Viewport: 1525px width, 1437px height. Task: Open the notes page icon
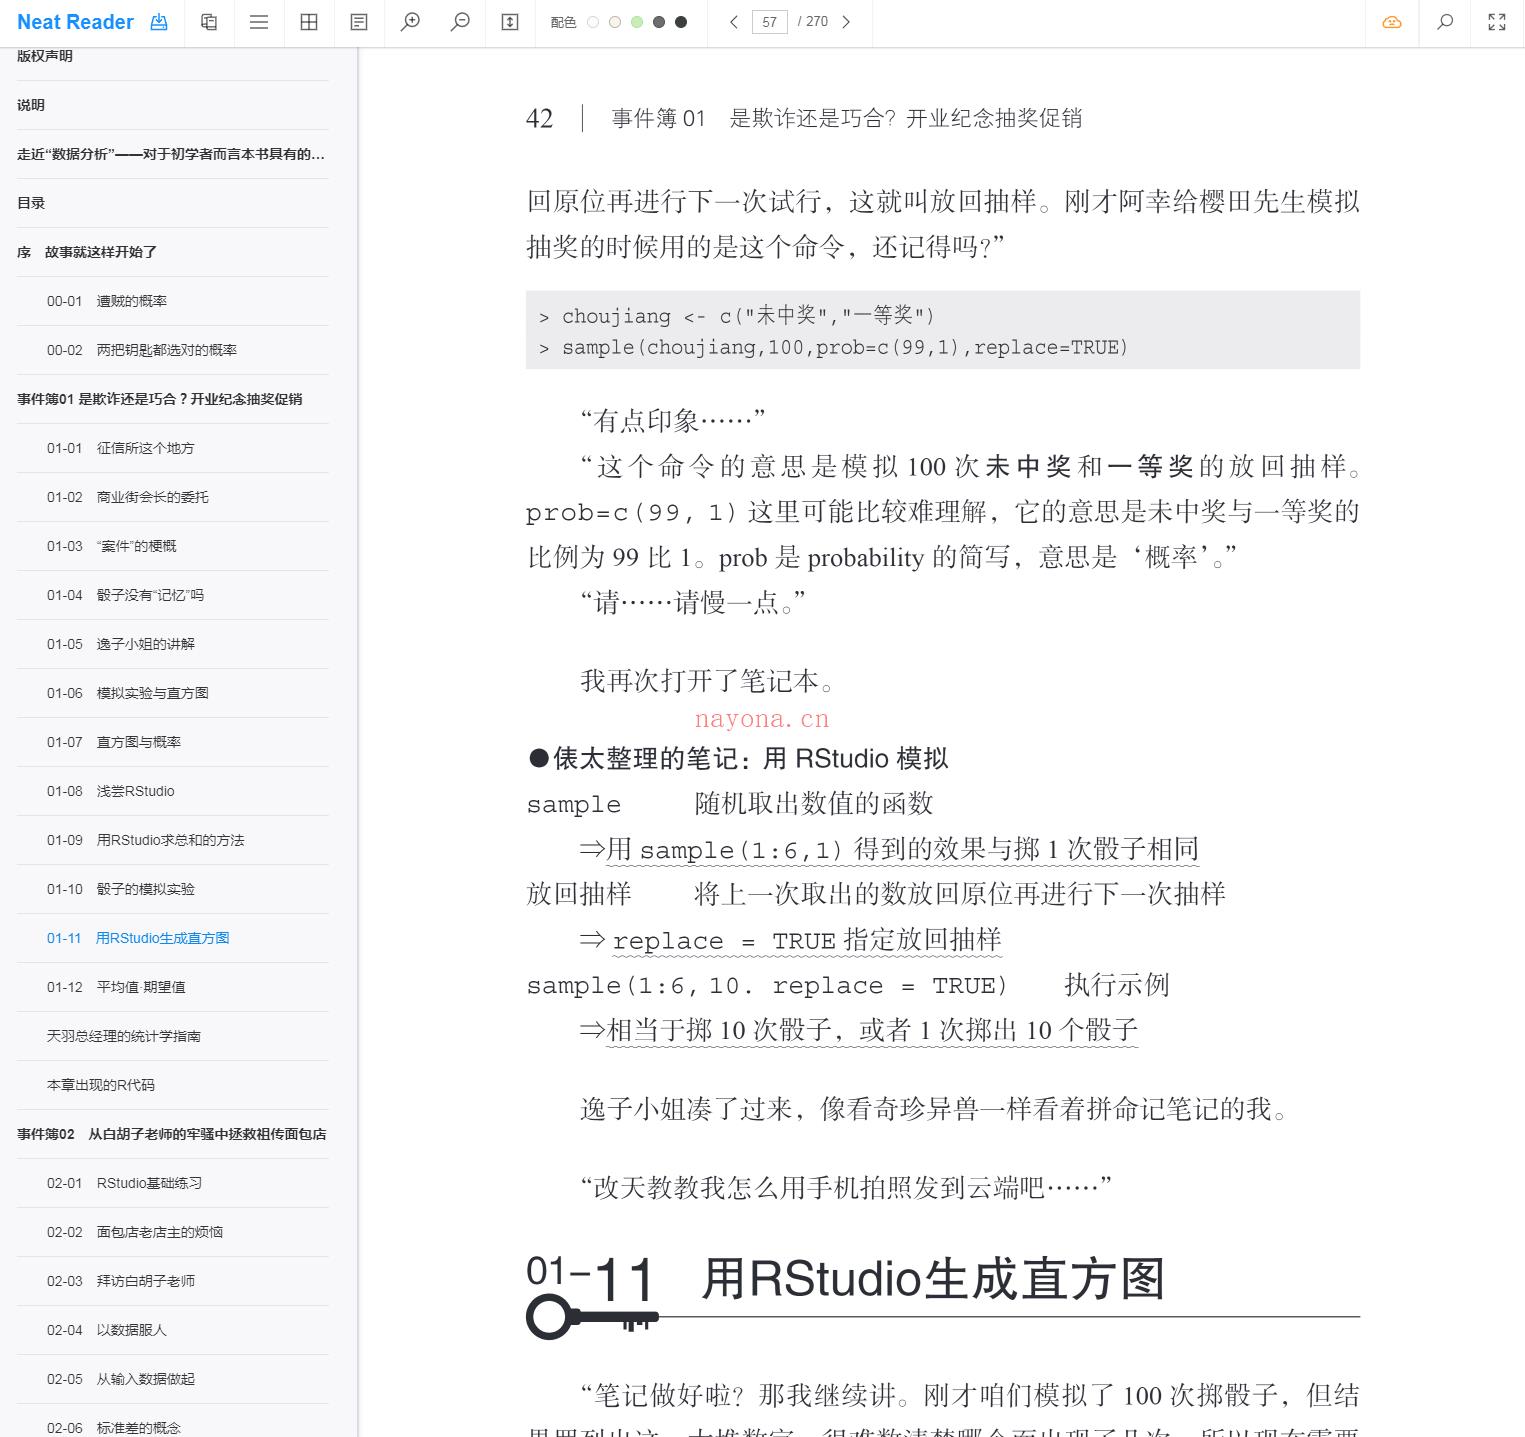pyautogui.click(x=359, y=22)
